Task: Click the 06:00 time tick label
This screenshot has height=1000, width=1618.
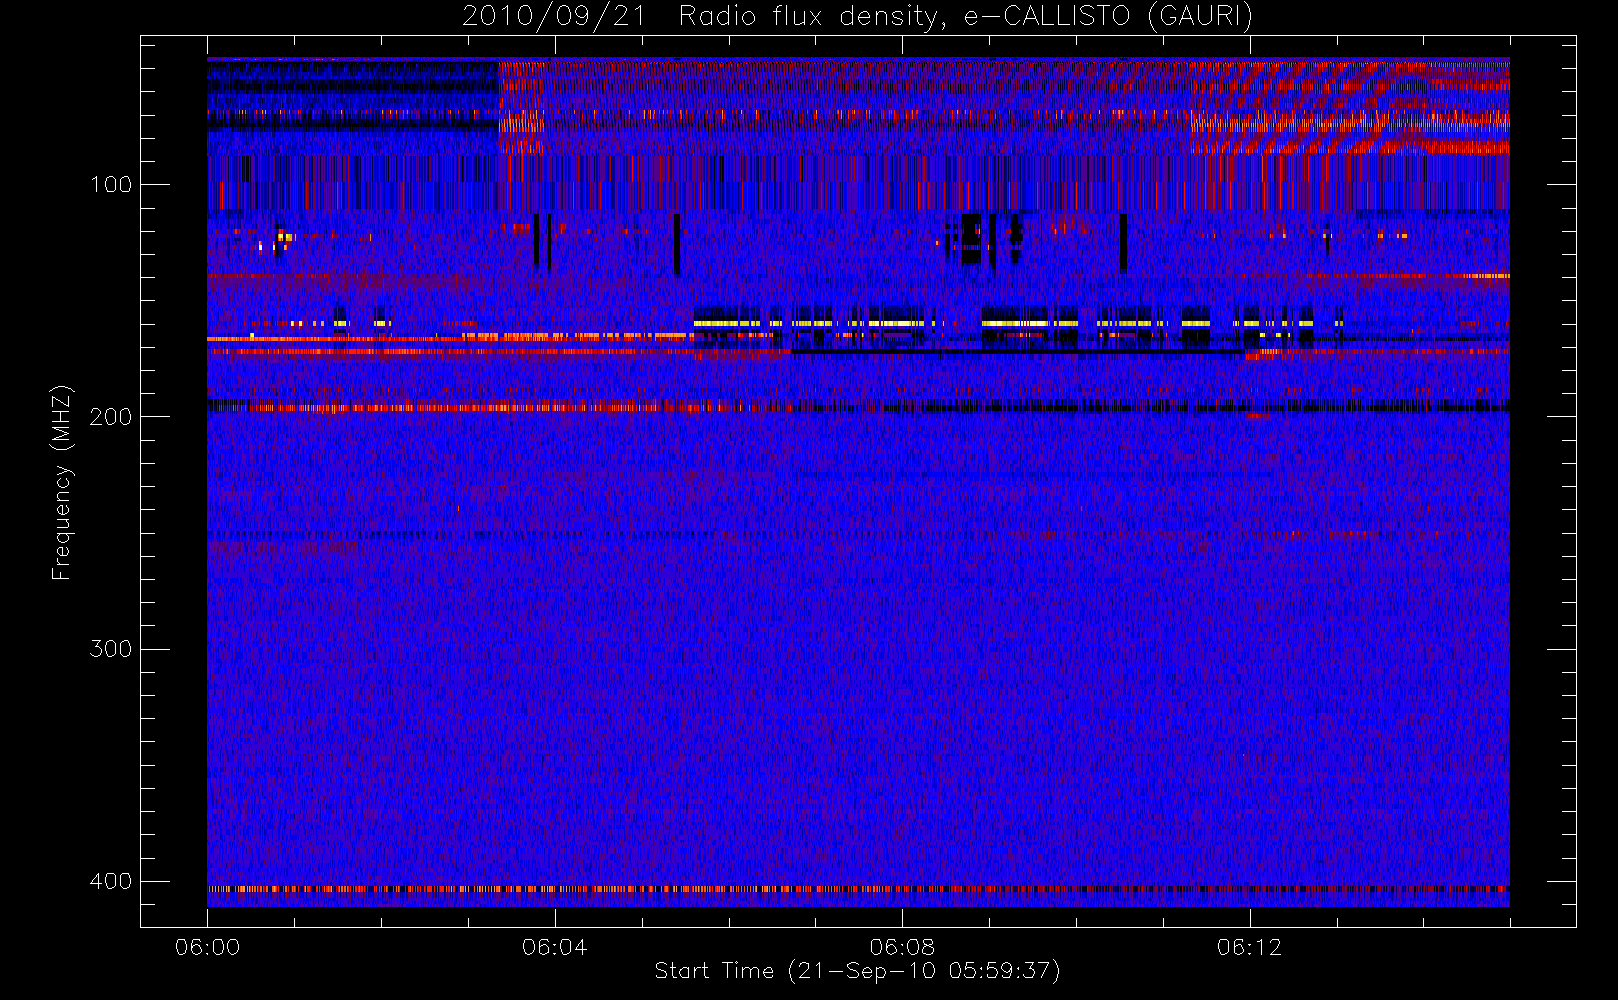Action: [207, 947]
